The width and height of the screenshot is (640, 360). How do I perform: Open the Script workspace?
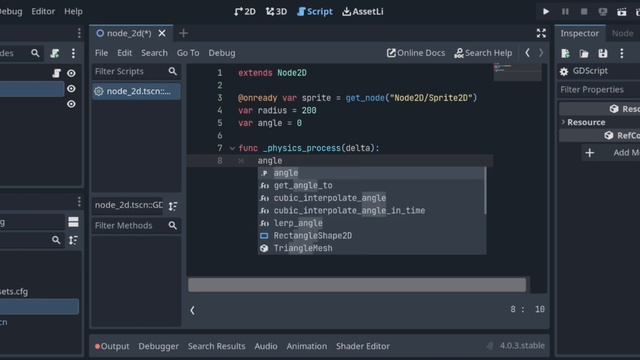pyautogui.click(x=315, y=11)
